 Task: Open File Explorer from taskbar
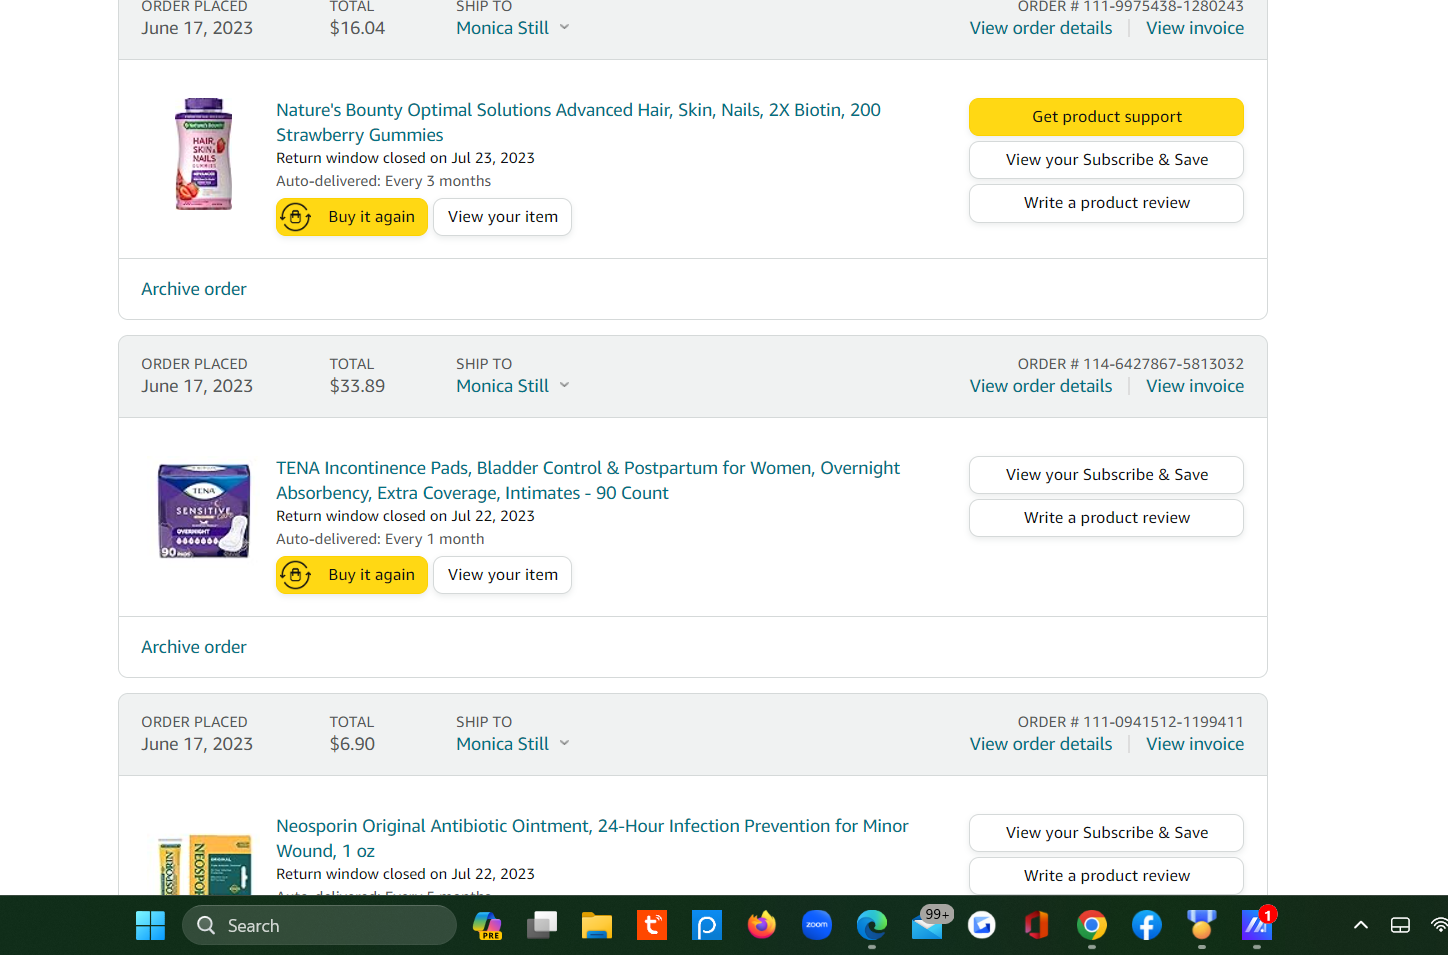[597, 926]
